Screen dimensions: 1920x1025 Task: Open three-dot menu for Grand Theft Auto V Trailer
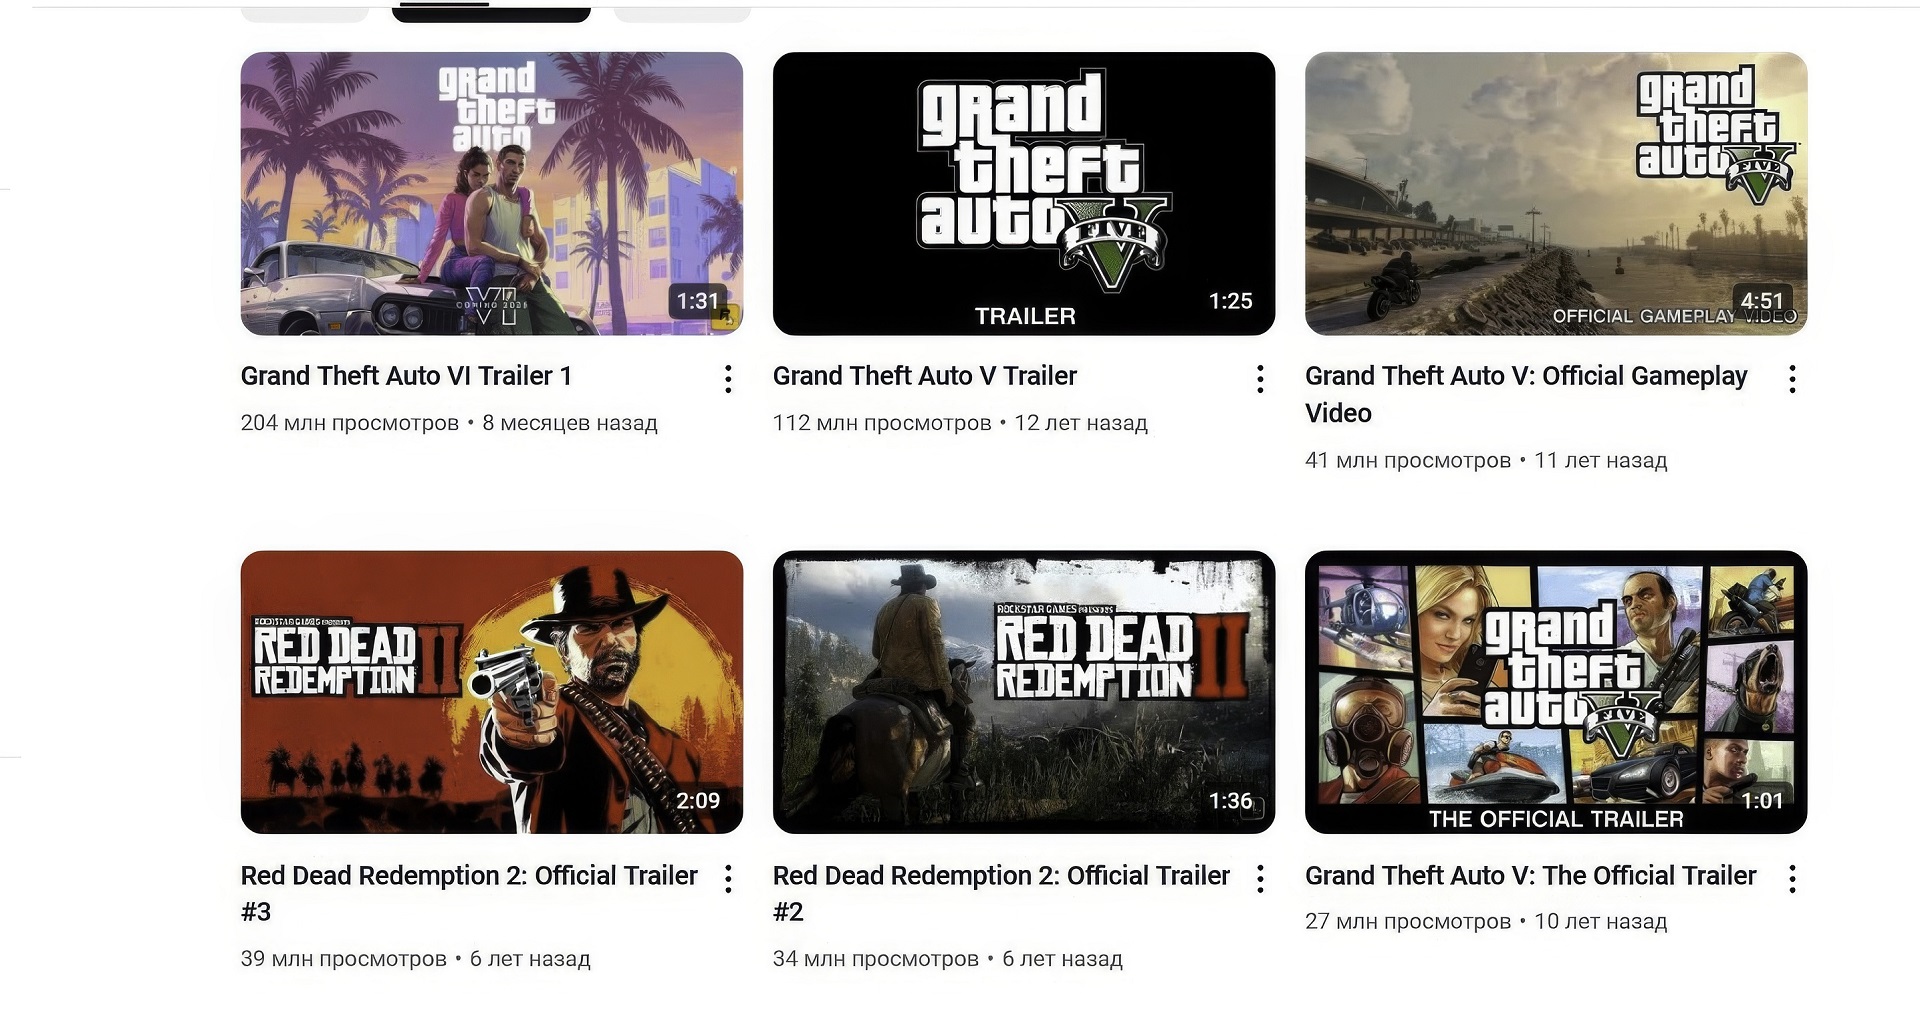click(x=1260, y=379)
